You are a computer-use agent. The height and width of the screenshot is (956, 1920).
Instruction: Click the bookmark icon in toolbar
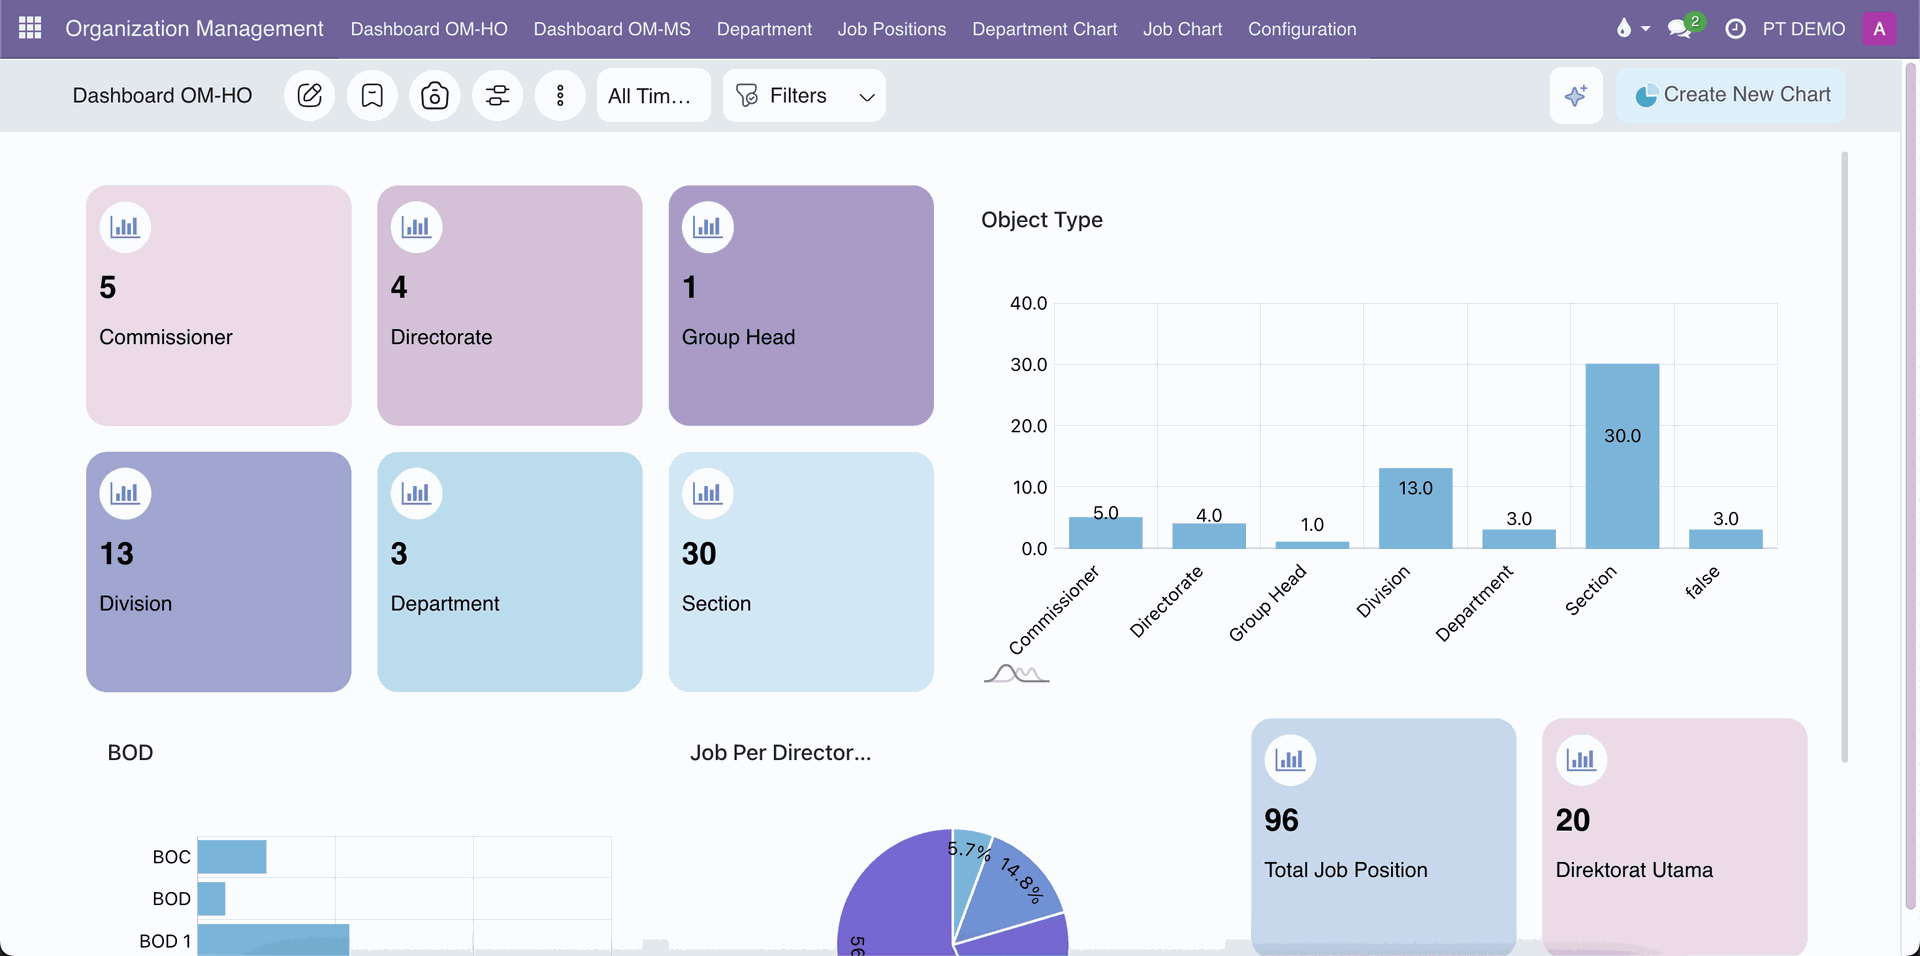click(372, 95)
